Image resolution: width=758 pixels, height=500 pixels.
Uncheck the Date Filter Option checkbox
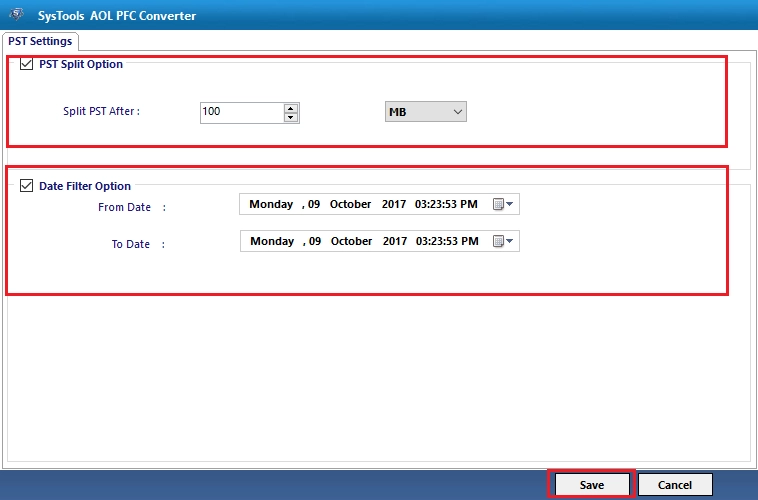[26, 186]
